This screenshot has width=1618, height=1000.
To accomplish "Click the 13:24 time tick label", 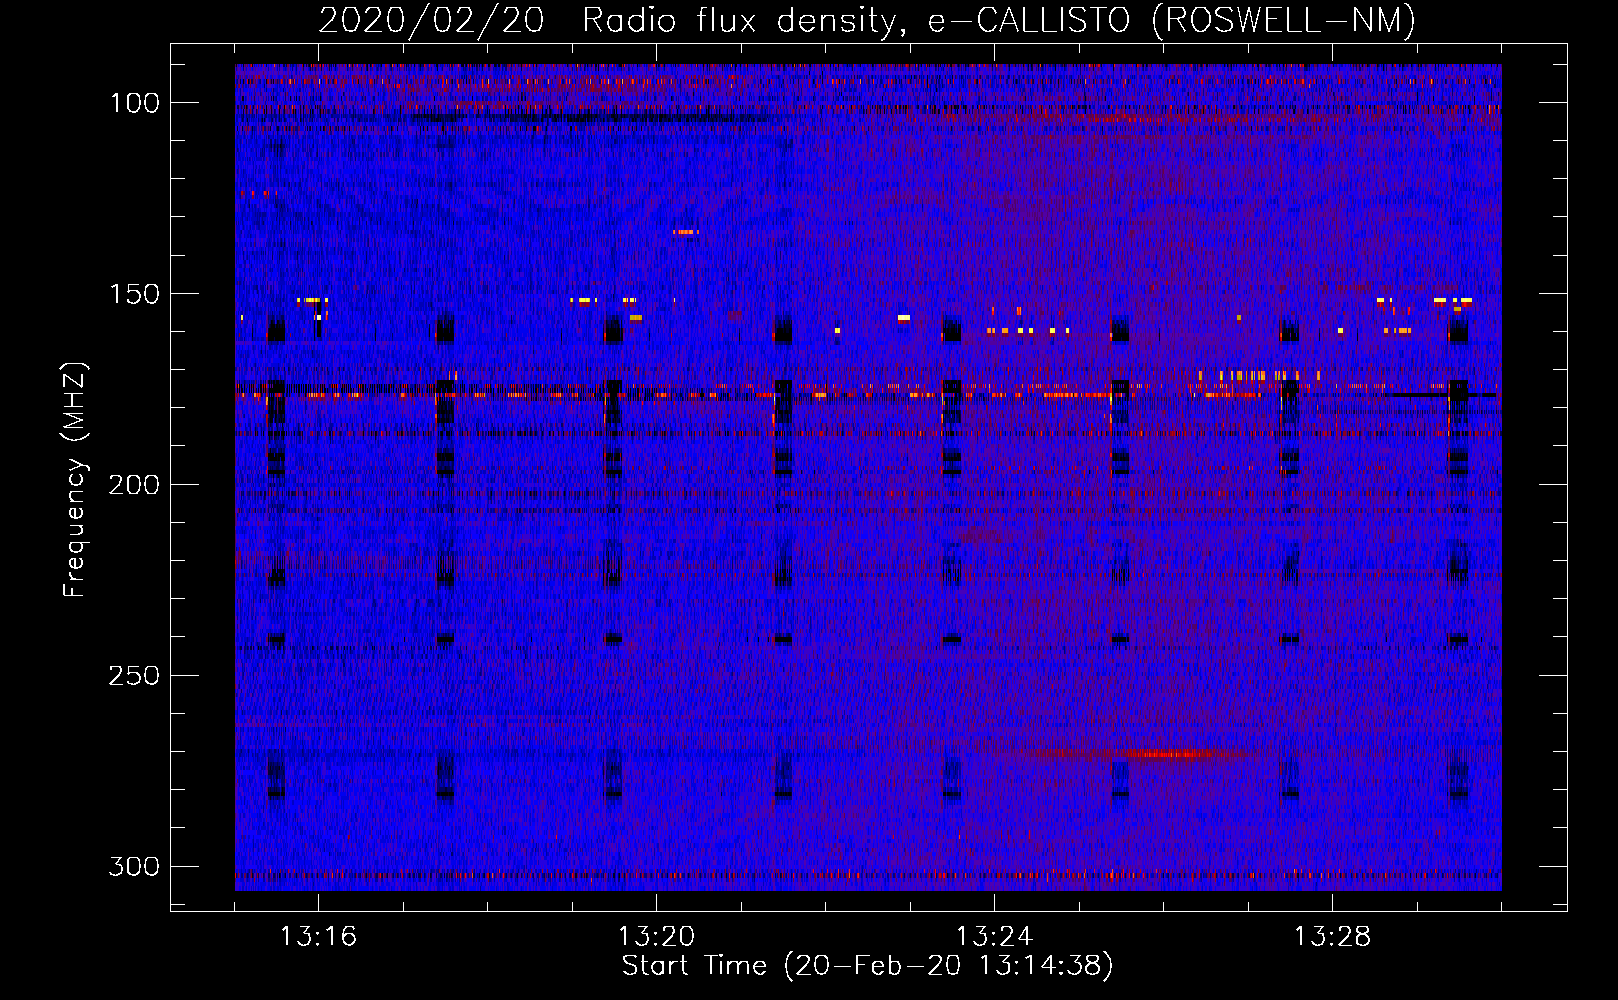I will 994,937.
